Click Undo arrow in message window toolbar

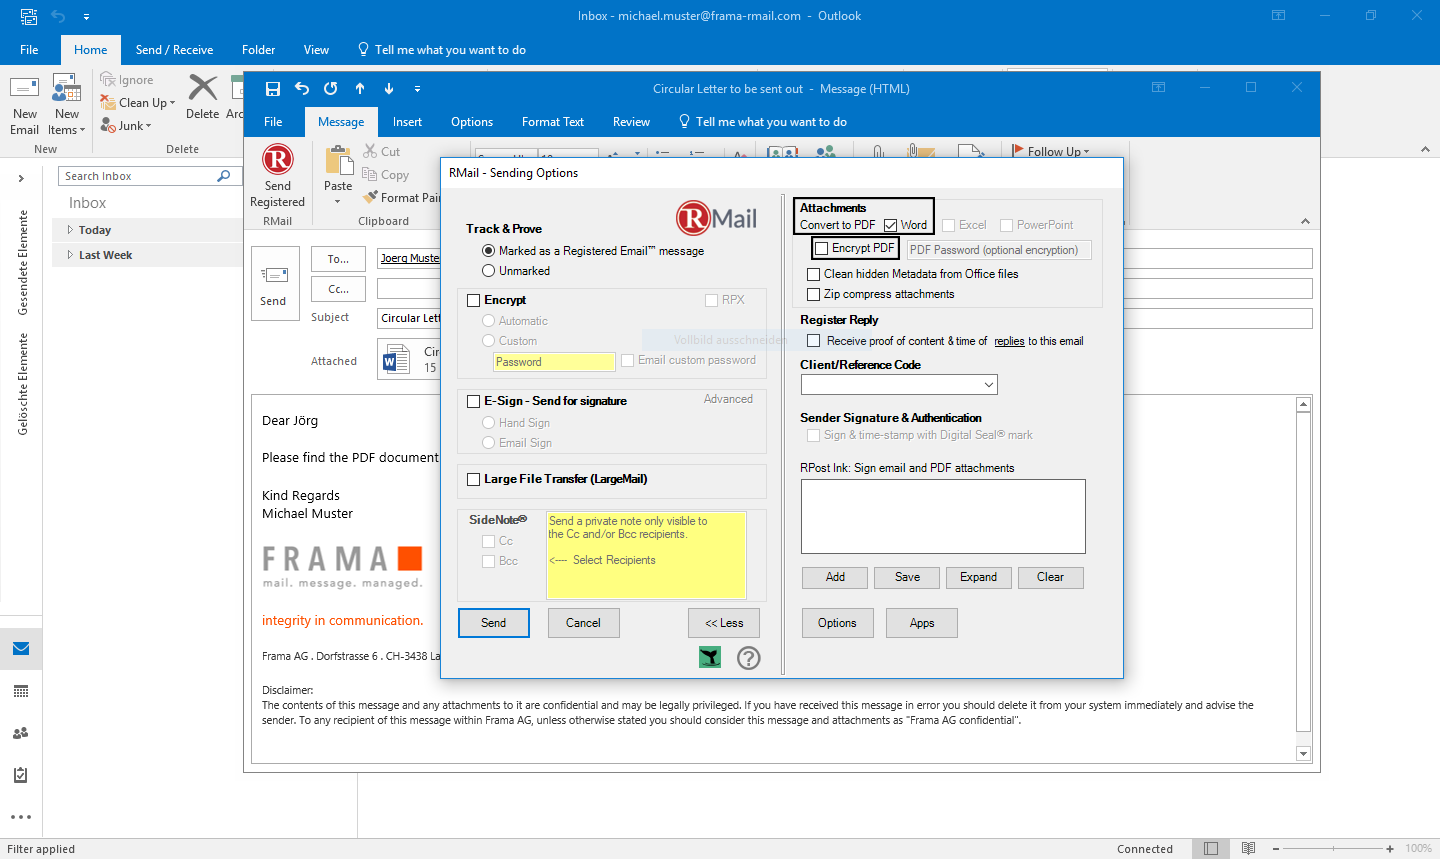click(x=302, y=88)
